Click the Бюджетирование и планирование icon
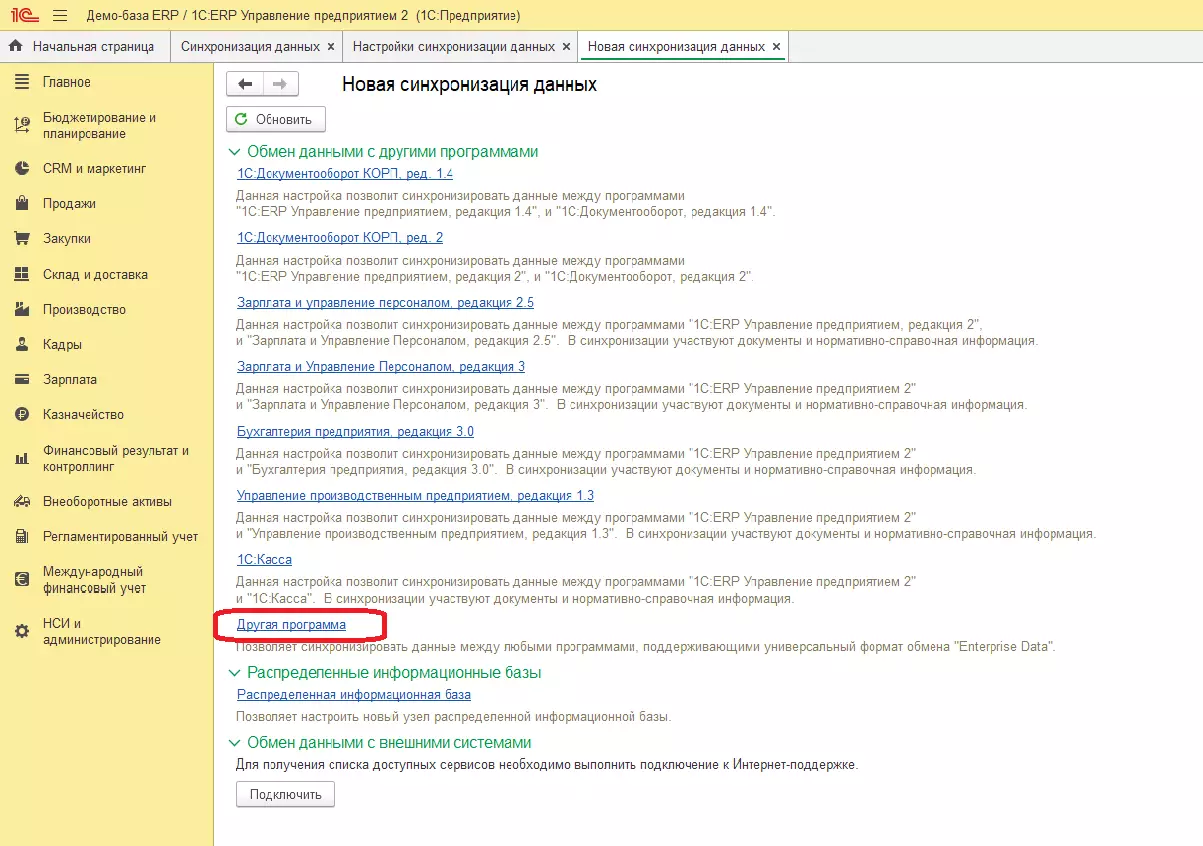The width and height of the screenshot is (1203, 846). tap(22, 125)
